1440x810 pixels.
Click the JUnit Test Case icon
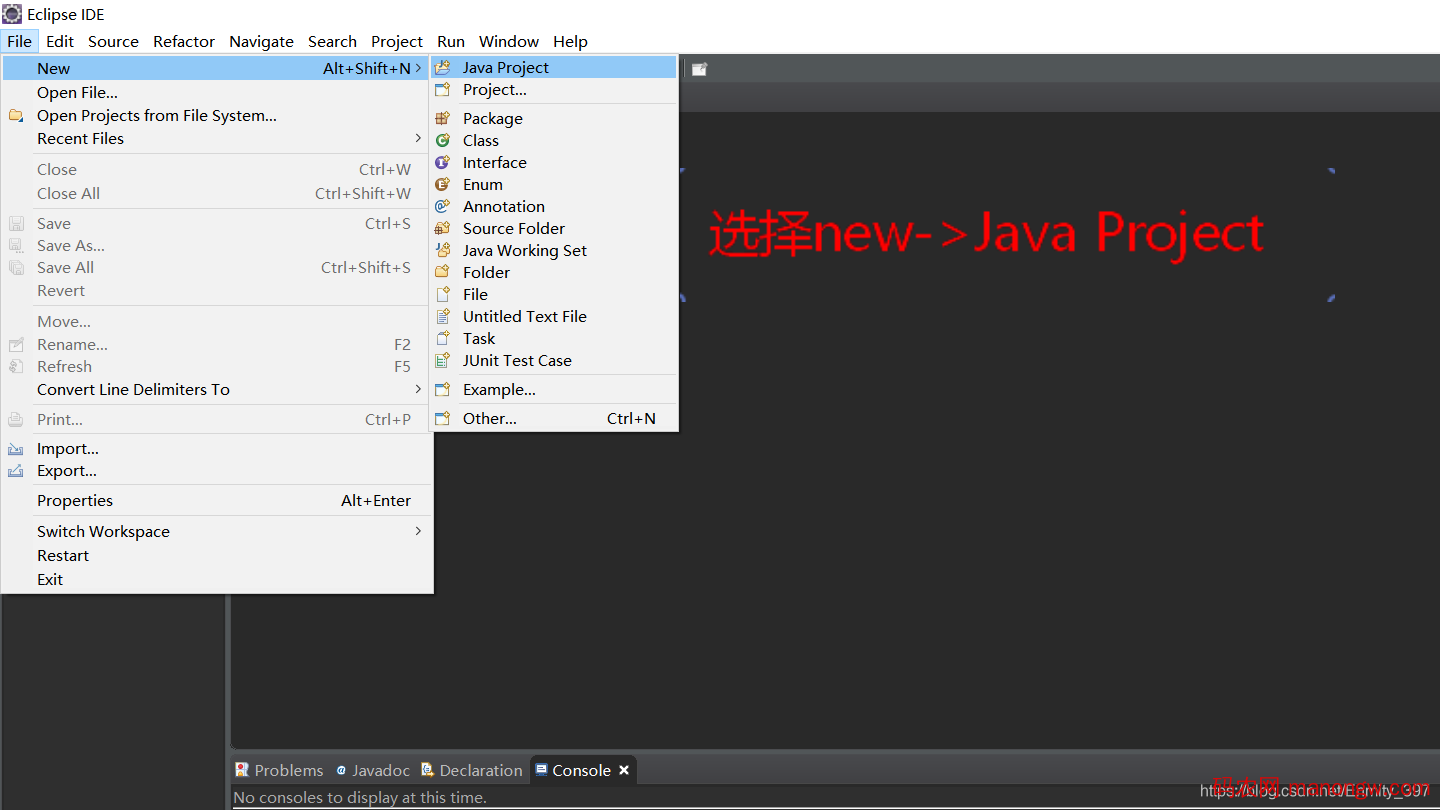click(x=442, y=360)
